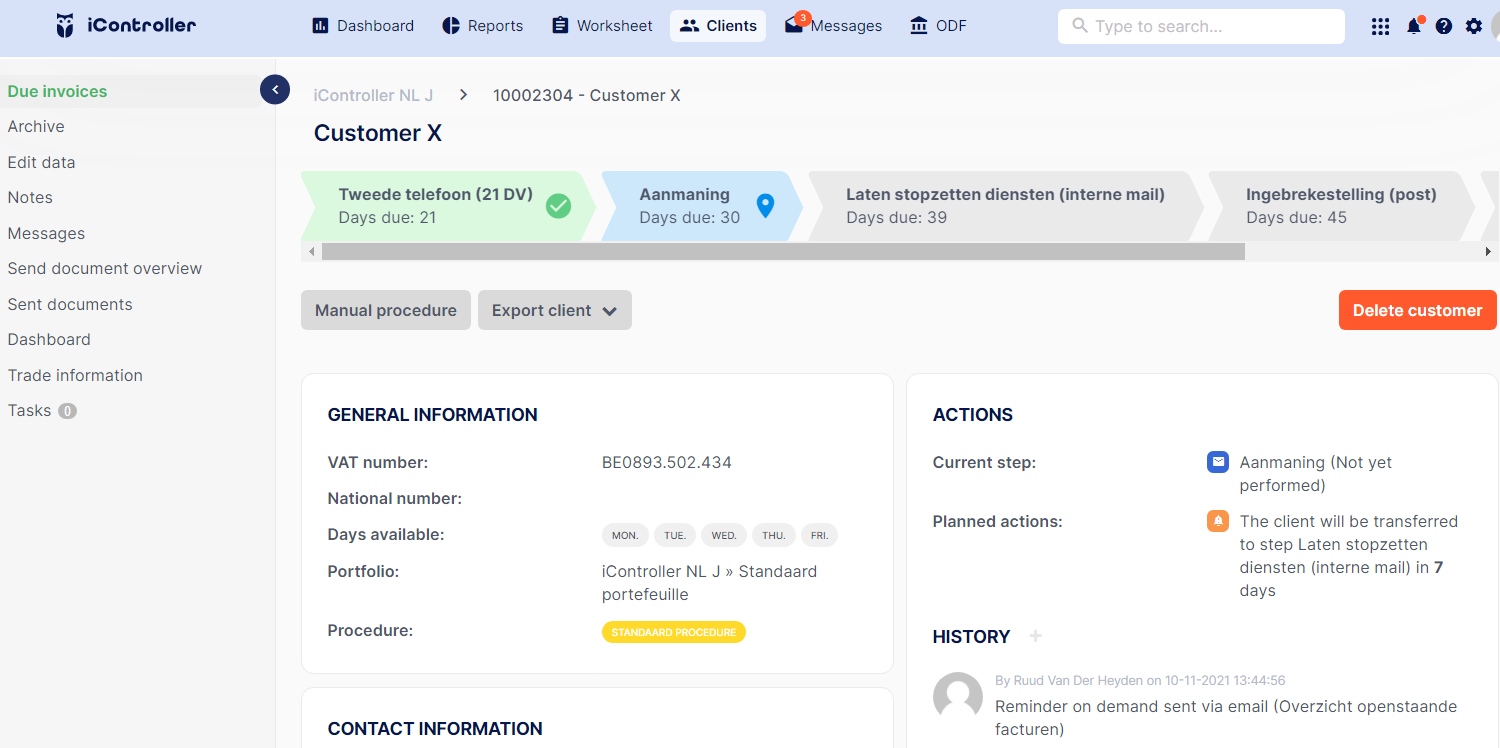
Task: Select the Aanmaning procedure step
Action: click(x=702, y=206)
